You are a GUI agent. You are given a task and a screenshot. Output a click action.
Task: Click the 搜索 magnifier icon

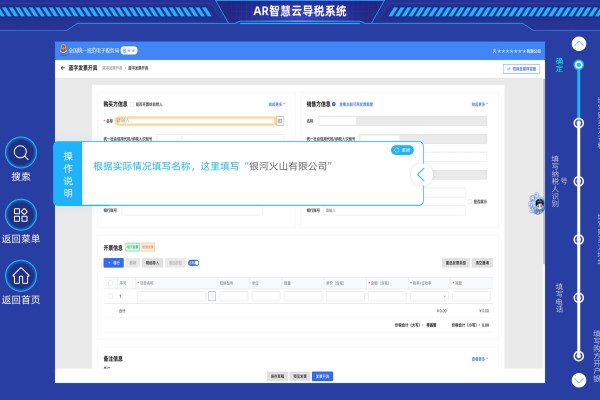tap(21, 153)
